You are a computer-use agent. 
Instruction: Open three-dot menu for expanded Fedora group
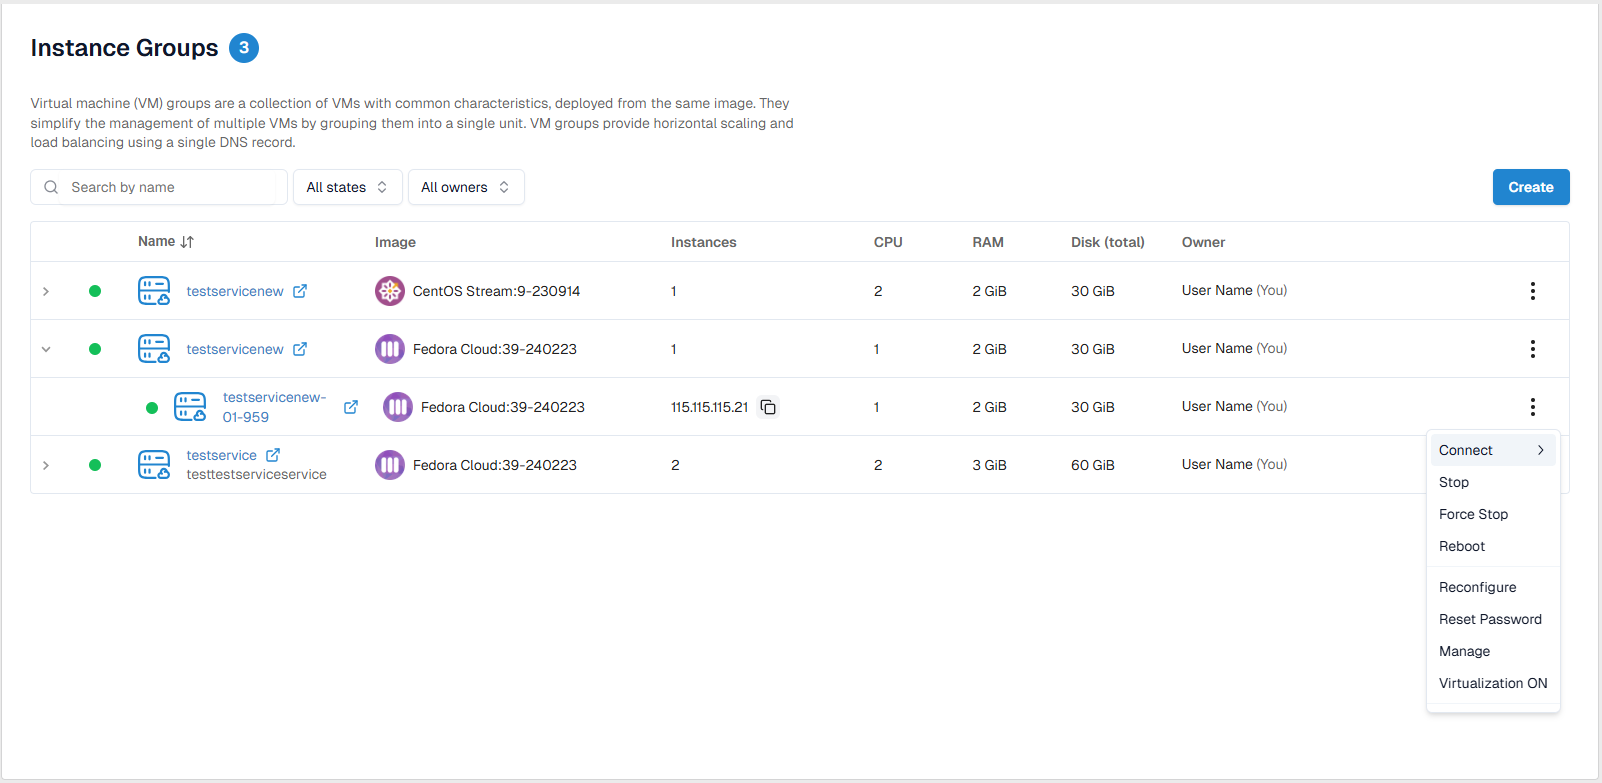click(1532, 349)
